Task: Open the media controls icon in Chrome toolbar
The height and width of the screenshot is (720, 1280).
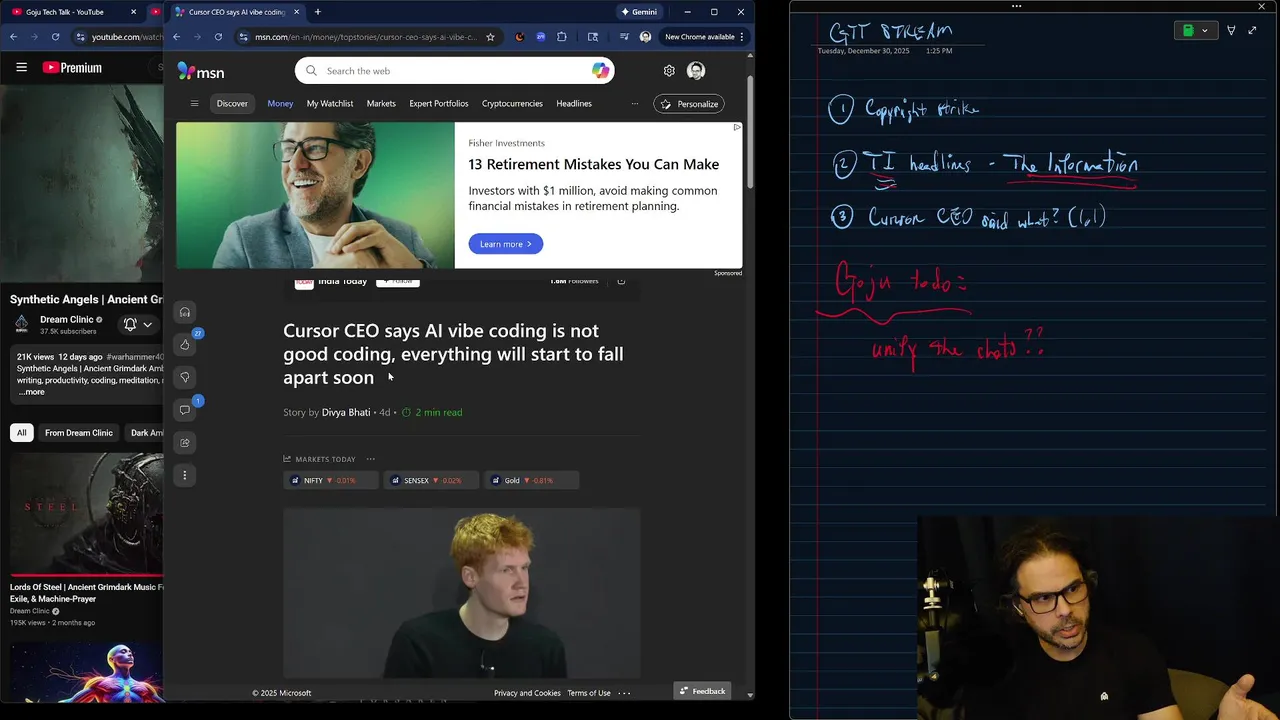Action: point(624,37)
